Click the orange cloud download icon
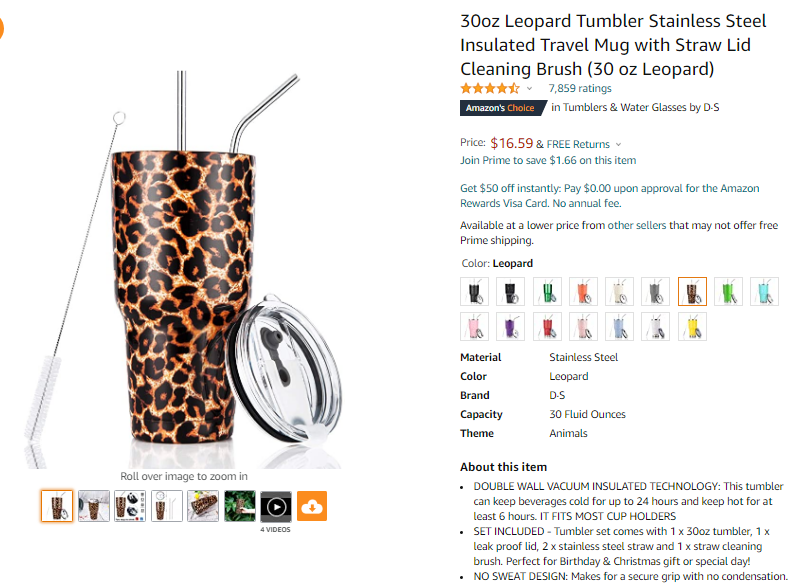 tap(311, 507)
